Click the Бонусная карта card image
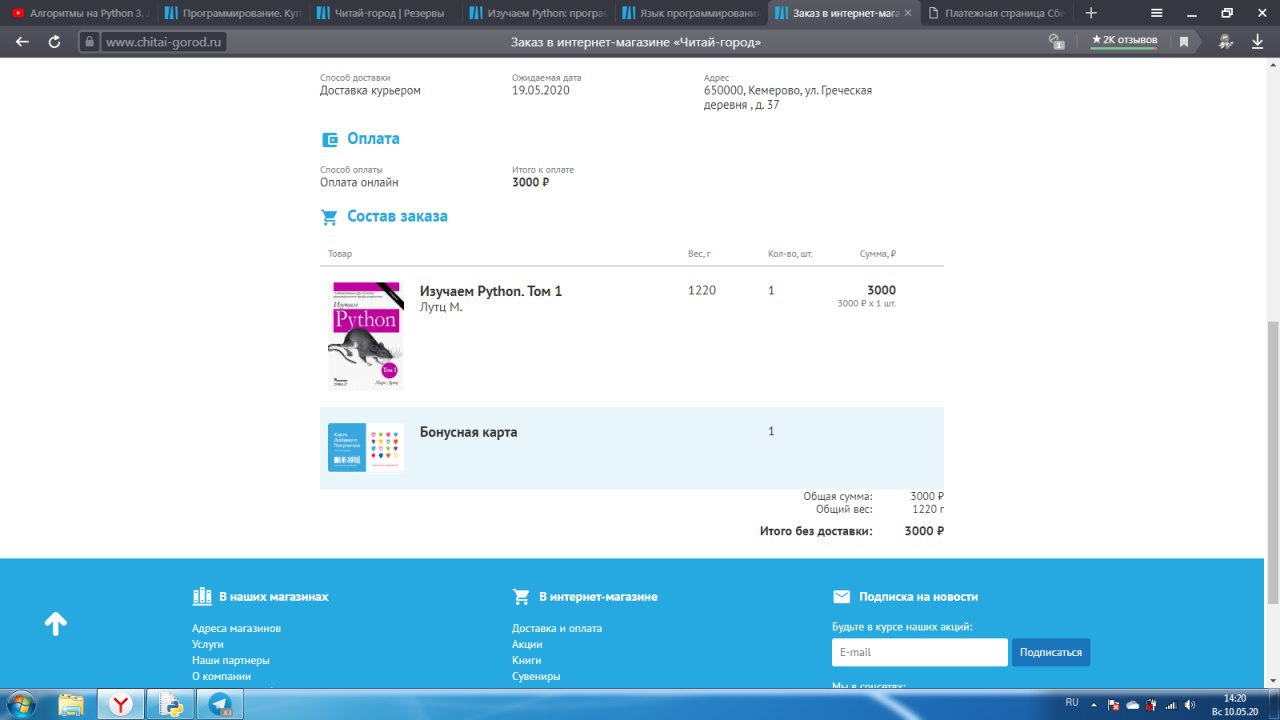 366,447
